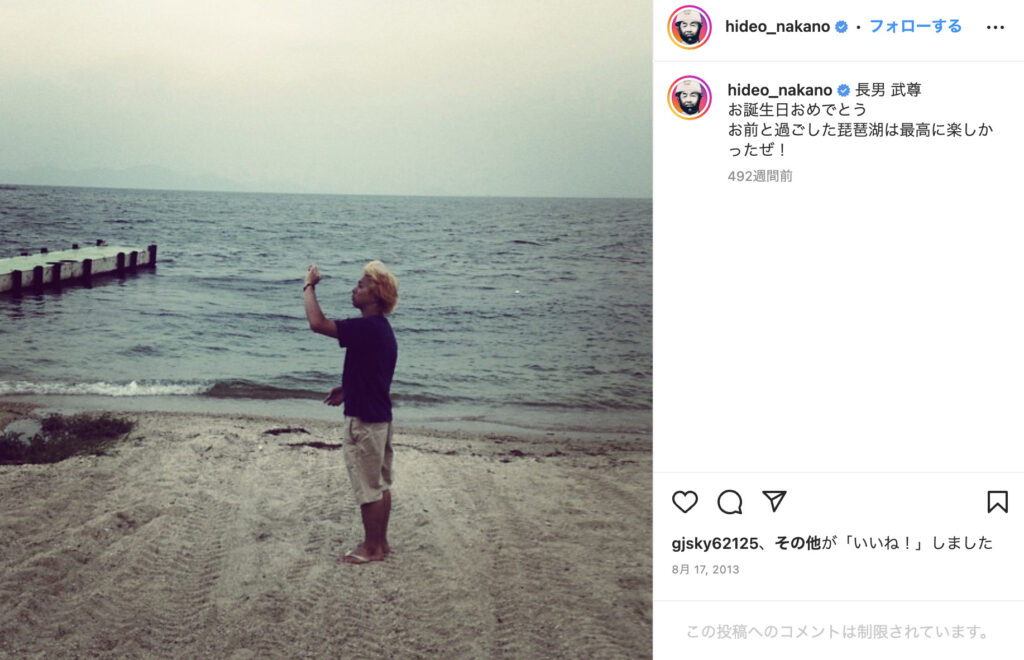The image size is (1024, 660).
Task: Click caption profile avatar picture
Action: [689, 97]
